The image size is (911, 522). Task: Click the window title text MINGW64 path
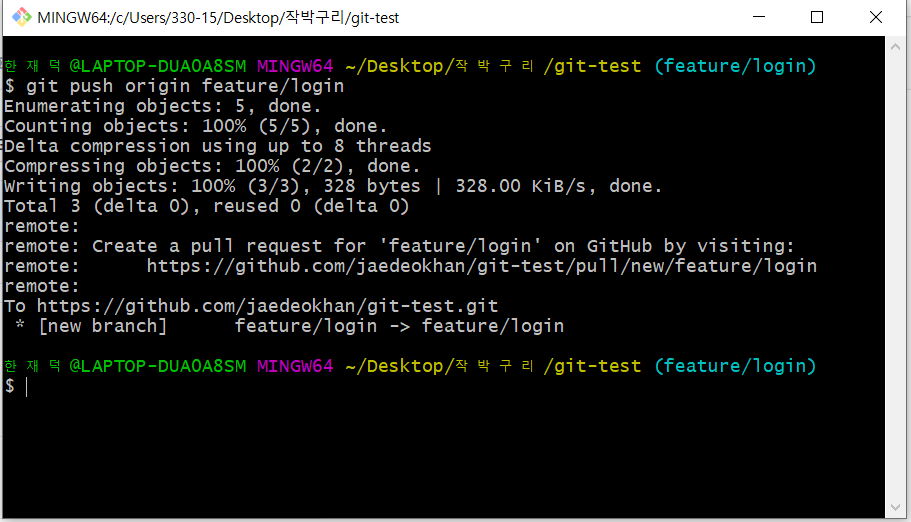click(x=218, y=17)
